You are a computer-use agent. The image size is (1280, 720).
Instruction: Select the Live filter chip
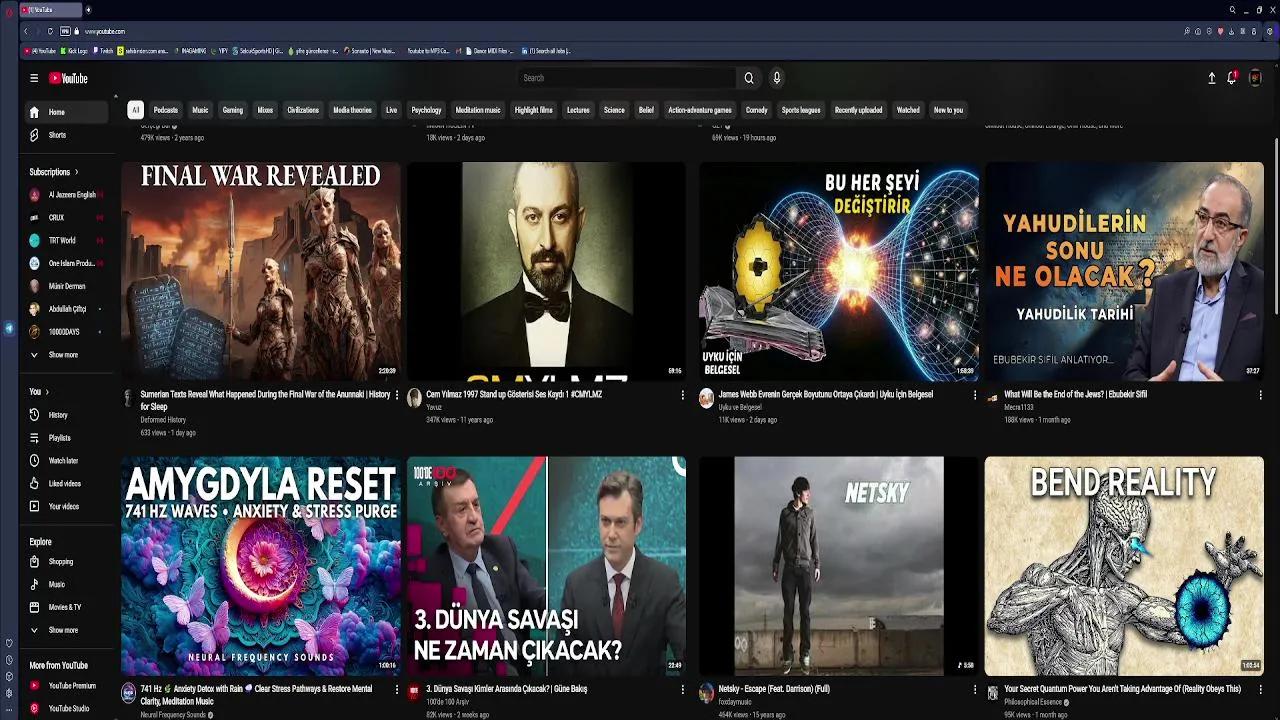tap(391, 110)
